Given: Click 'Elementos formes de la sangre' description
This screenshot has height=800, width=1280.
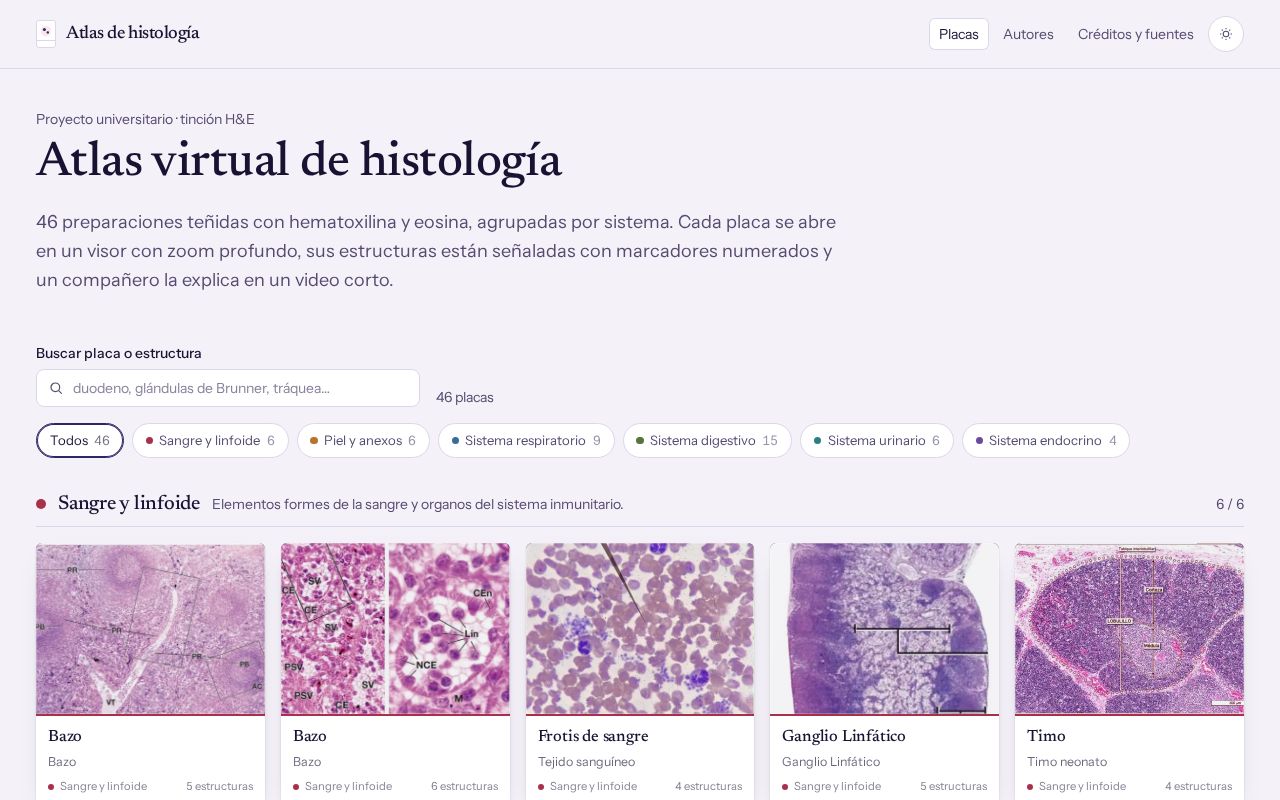Looking at the screenshot, I should click(418, 504).
